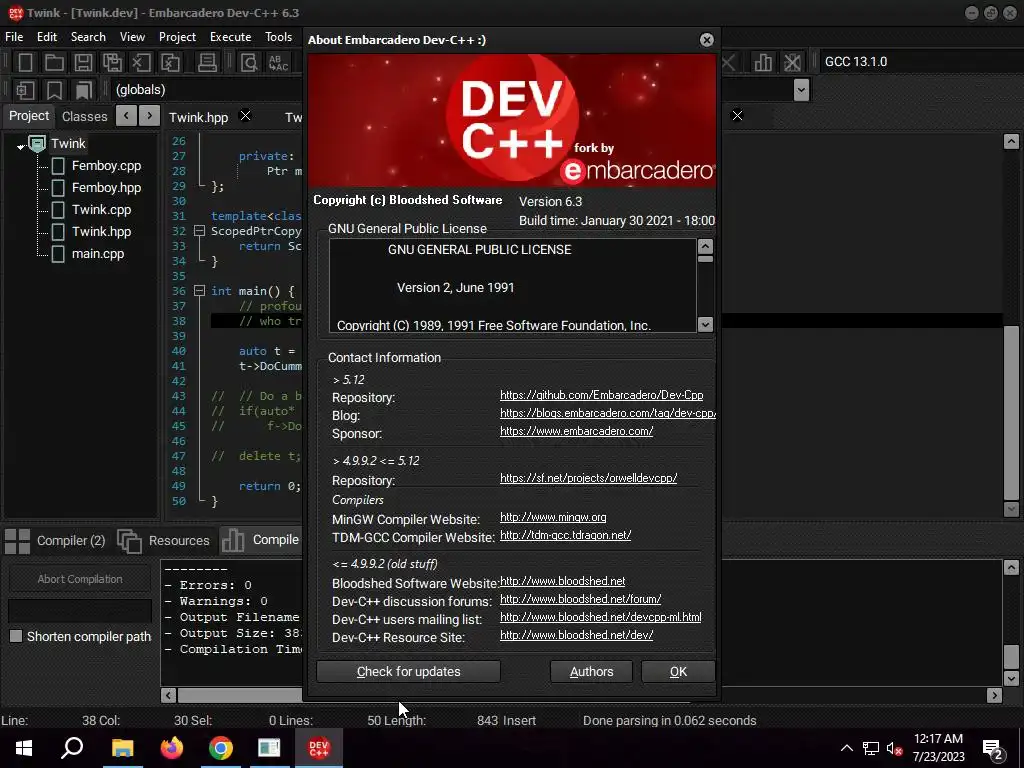The width and height of the screenshot is (1024, 768).
Task: Click the Print icon in toolbar
Action: [x=207, y=62]
